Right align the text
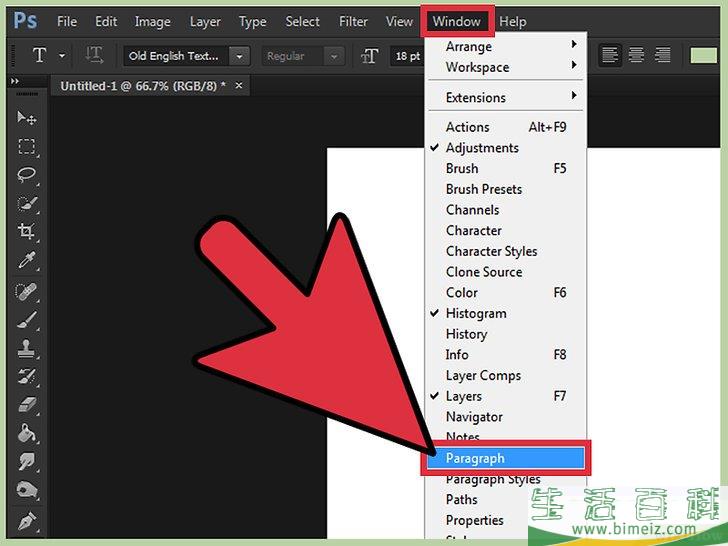This screenshot has height=546, width=728. pos(662,55)
